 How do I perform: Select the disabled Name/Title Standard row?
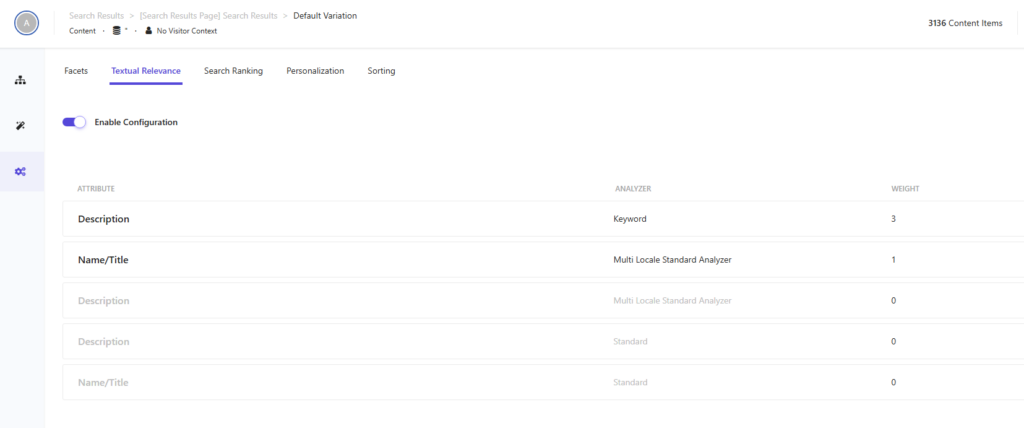(x=103, y=382)
